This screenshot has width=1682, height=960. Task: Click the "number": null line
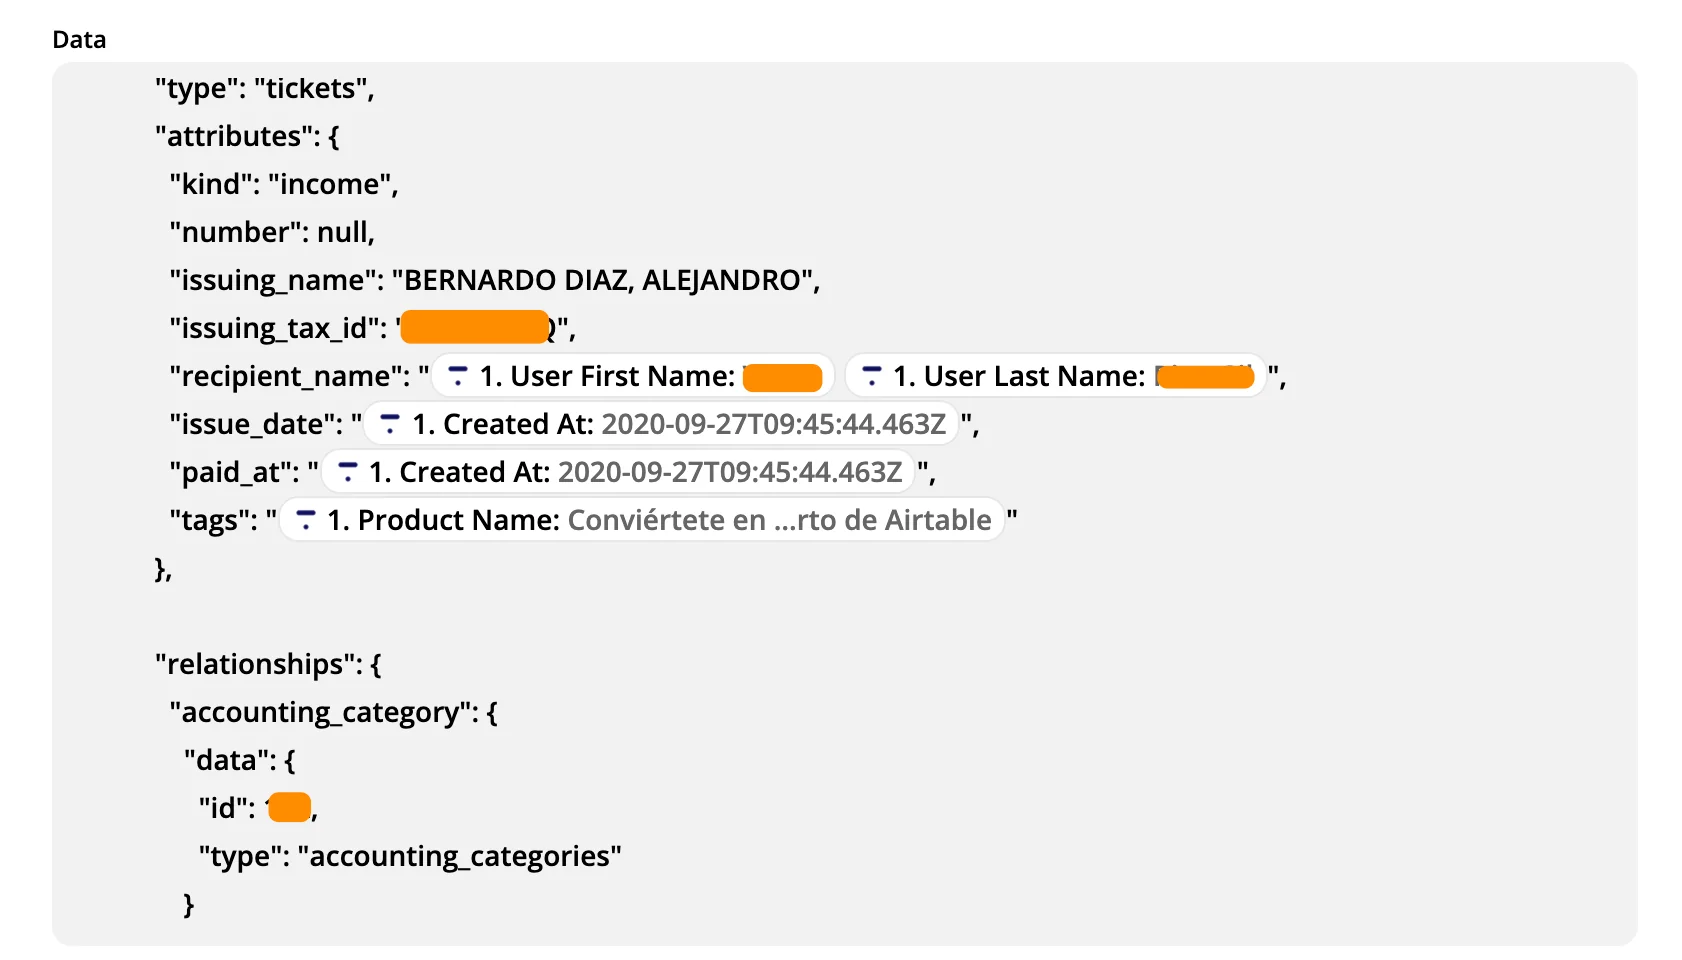click(x=271, y=232)
